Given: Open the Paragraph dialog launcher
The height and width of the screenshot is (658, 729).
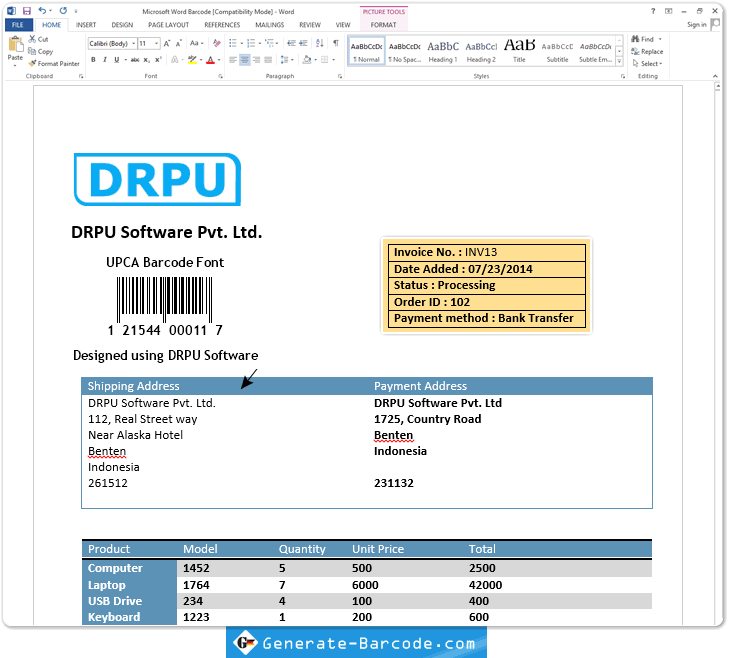Looking at the screenshot, I should pyautogui.click(x=340, y=76).
